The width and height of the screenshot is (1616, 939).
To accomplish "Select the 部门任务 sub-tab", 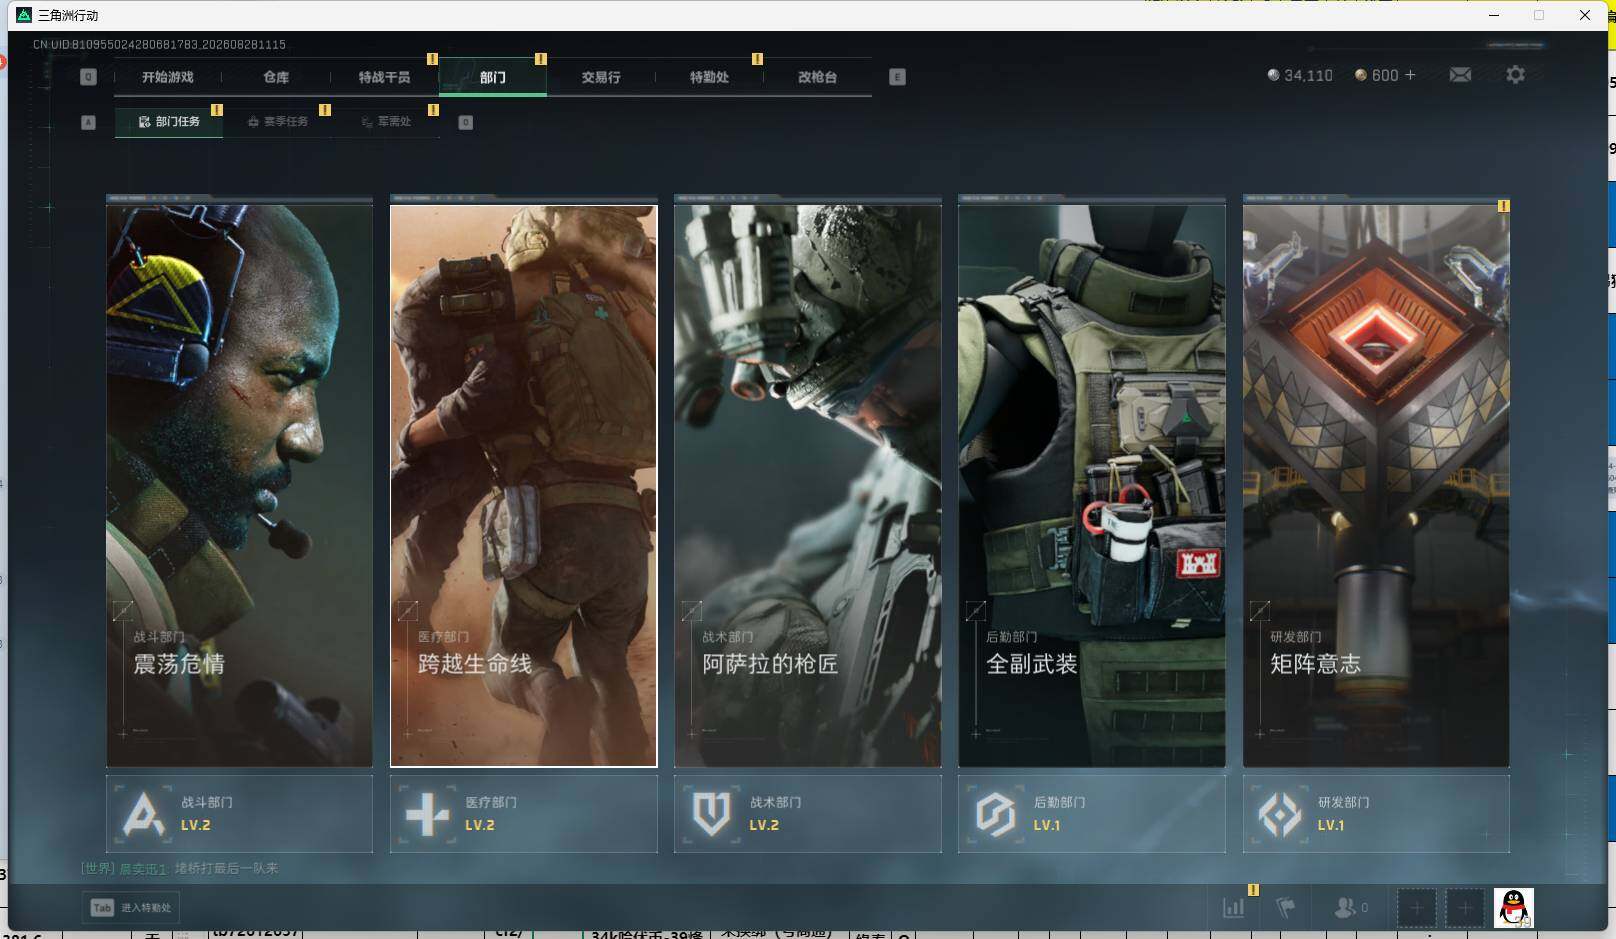I will point(169,121).
